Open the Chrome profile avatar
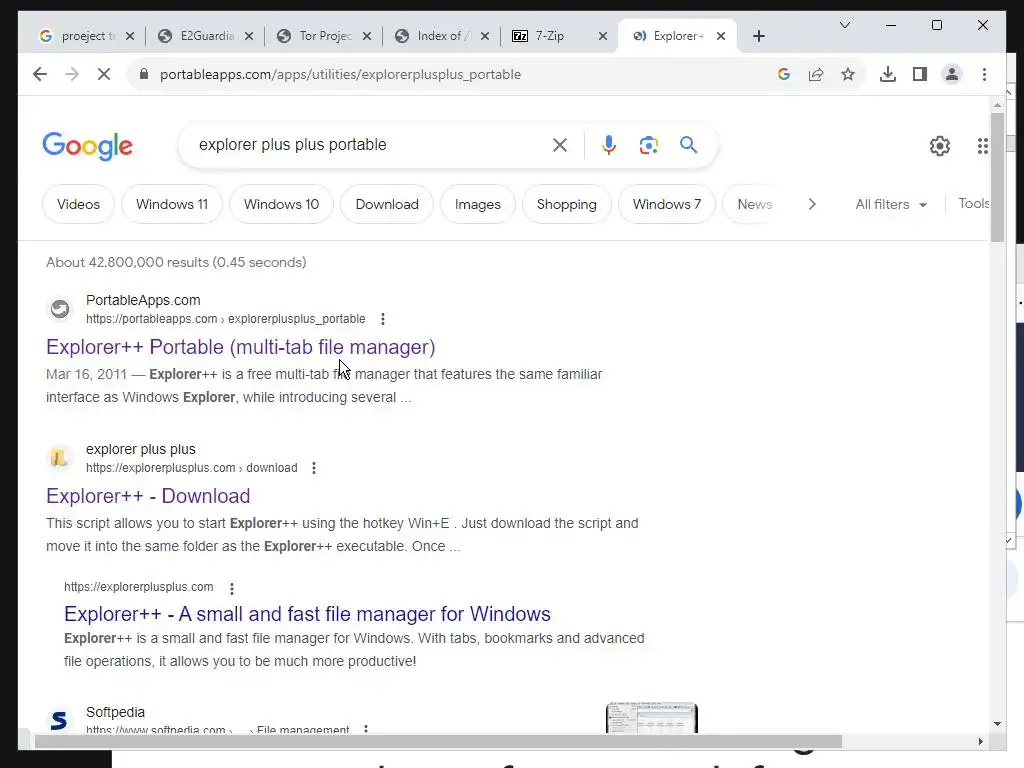 click(x=952, y=74)
